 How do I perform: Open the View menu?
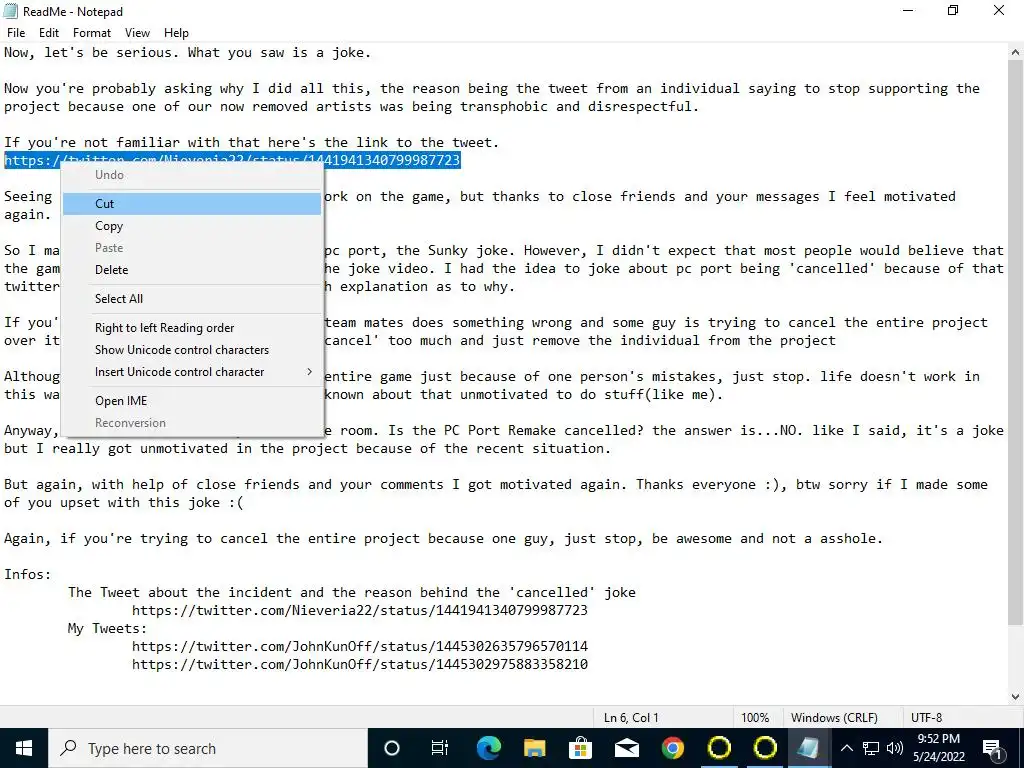pos(137,33)
